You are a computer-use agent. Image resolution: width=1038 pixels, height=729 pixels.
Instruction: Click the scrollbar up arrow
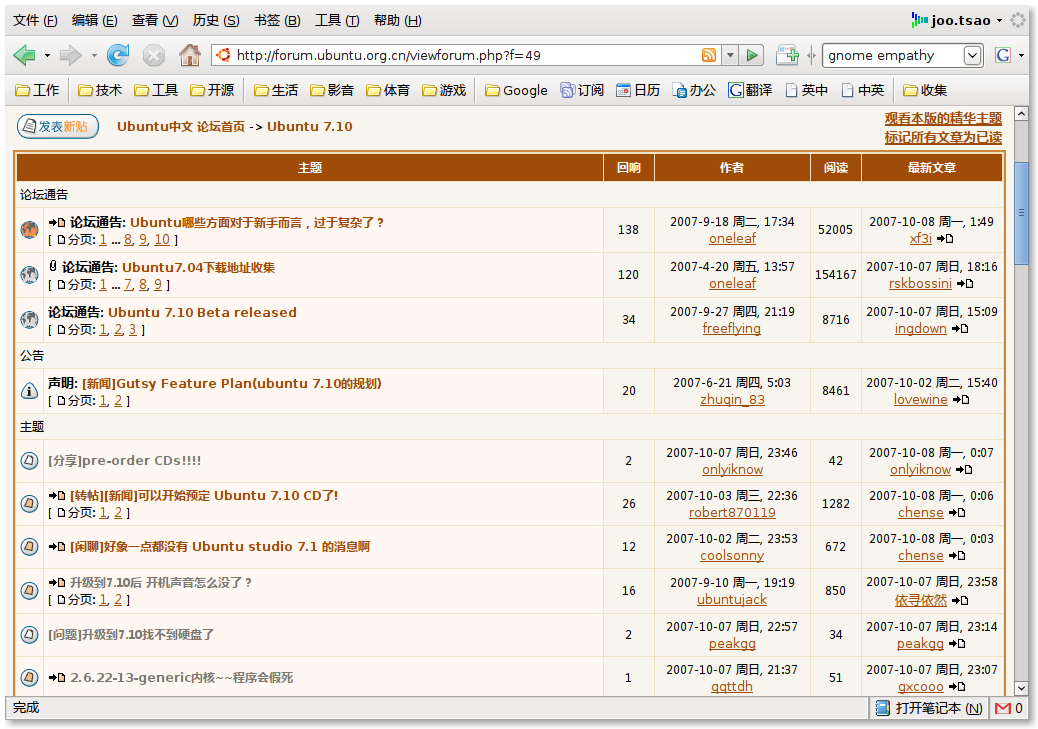pos(1021,114)
